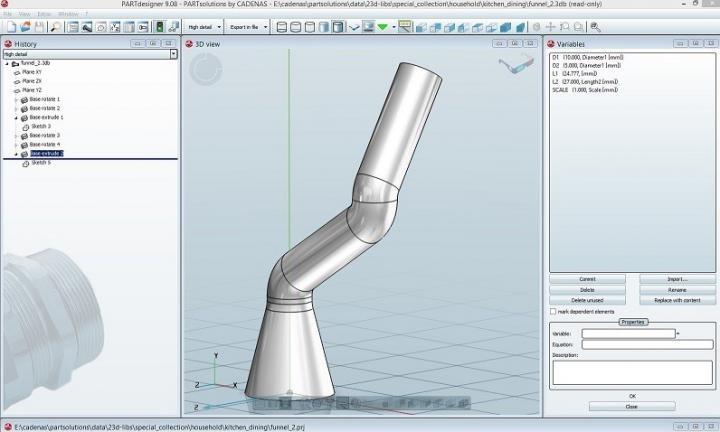This screenshot has width=720, height=432.
Task: Click the music note icon beside traffic light
Action: click(x=173, y=27)
